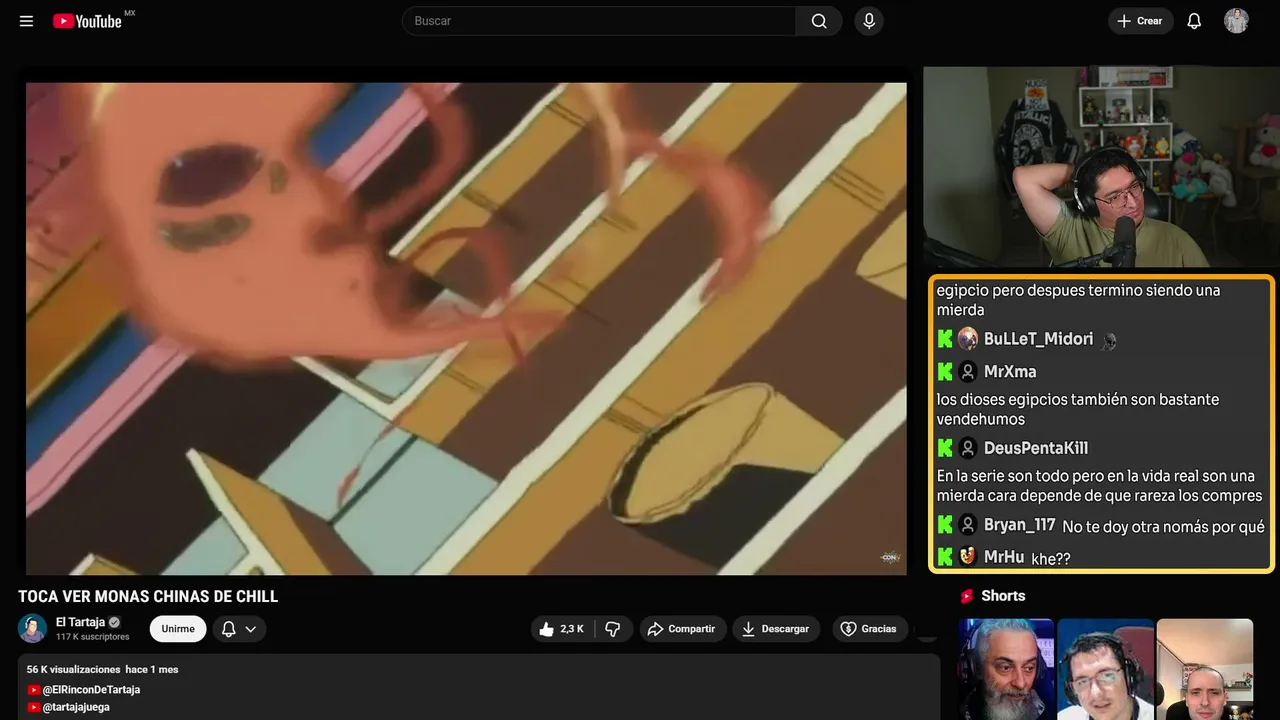The width and height of the screenshot is (1280, 720).
Task: Click the verified badge next to El Tartaja
Action: click(x=114, y=622)
